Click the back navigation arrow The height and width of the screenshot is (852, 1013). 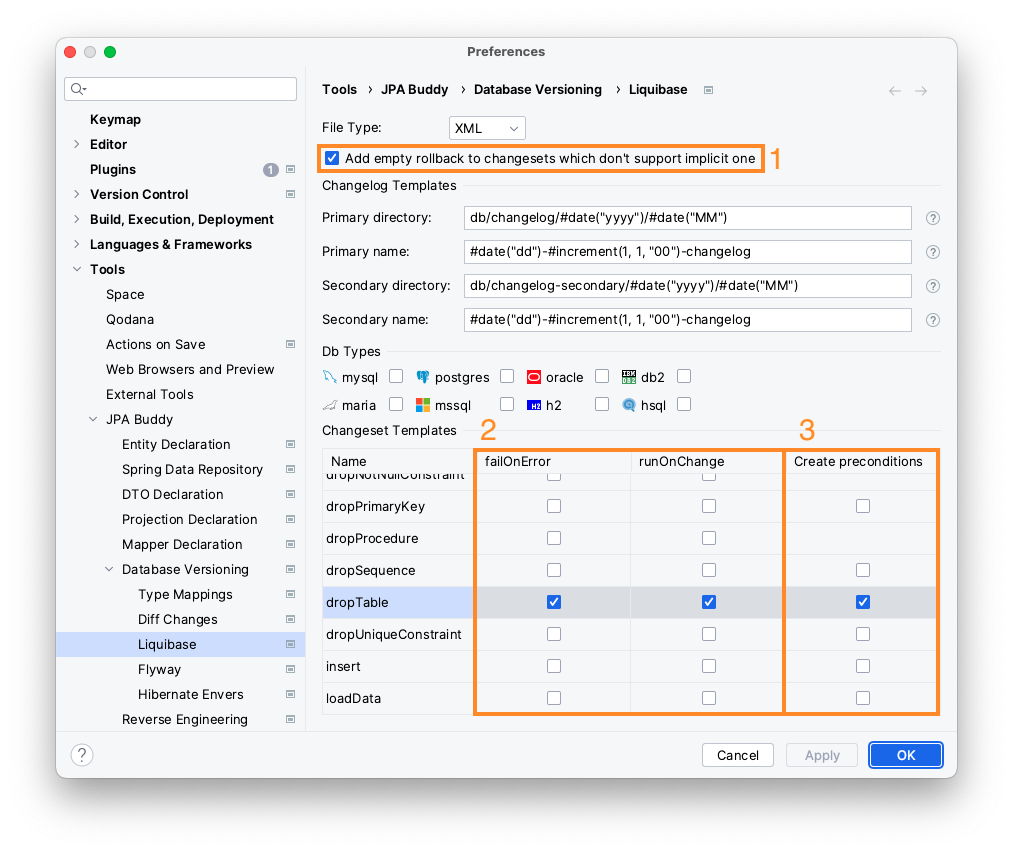click(895, 91)
